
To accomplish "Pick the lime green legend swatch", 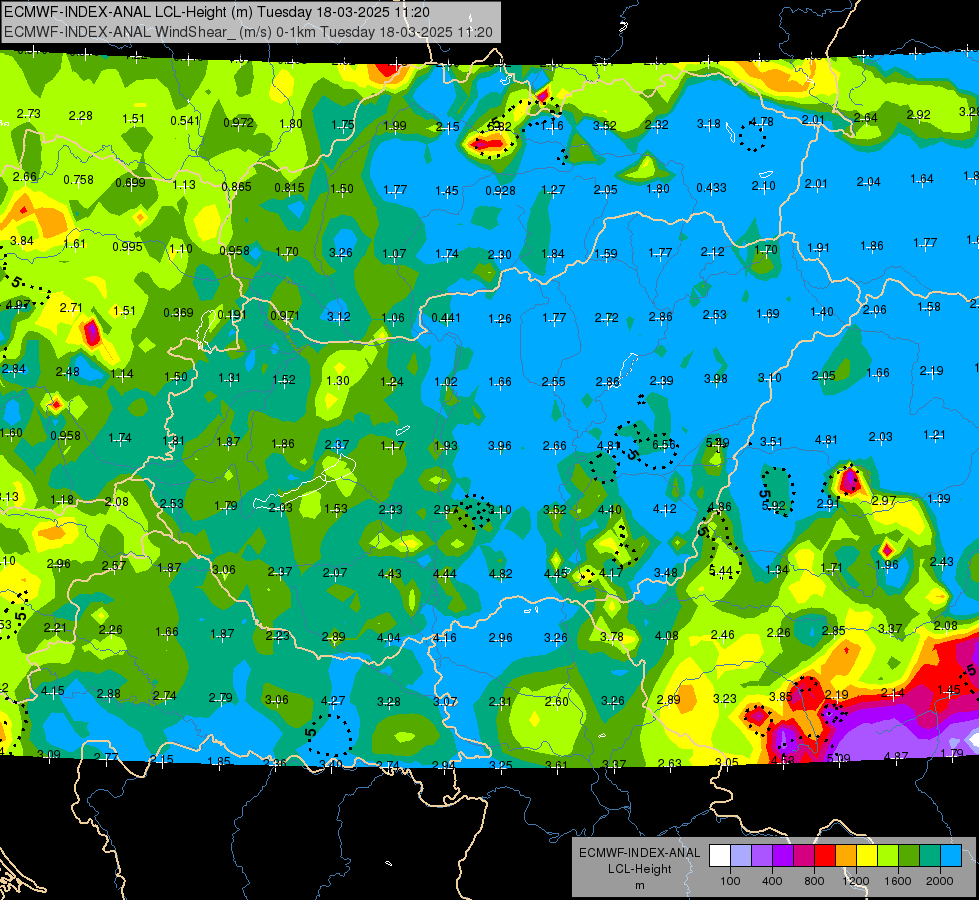I will coord(888,856).
